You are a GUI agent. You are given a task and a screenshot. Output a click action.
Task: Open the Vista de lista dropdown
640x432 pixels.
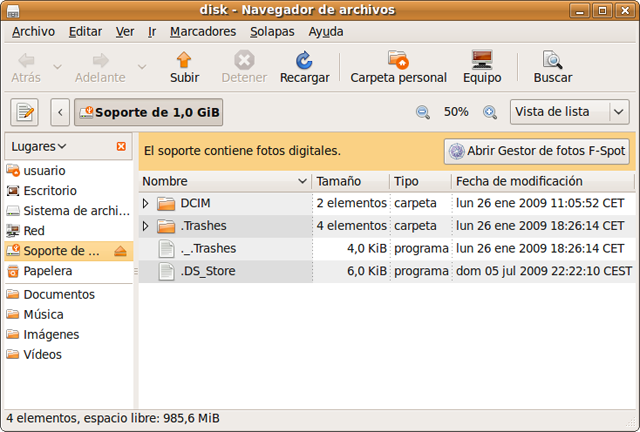point(568,112)
